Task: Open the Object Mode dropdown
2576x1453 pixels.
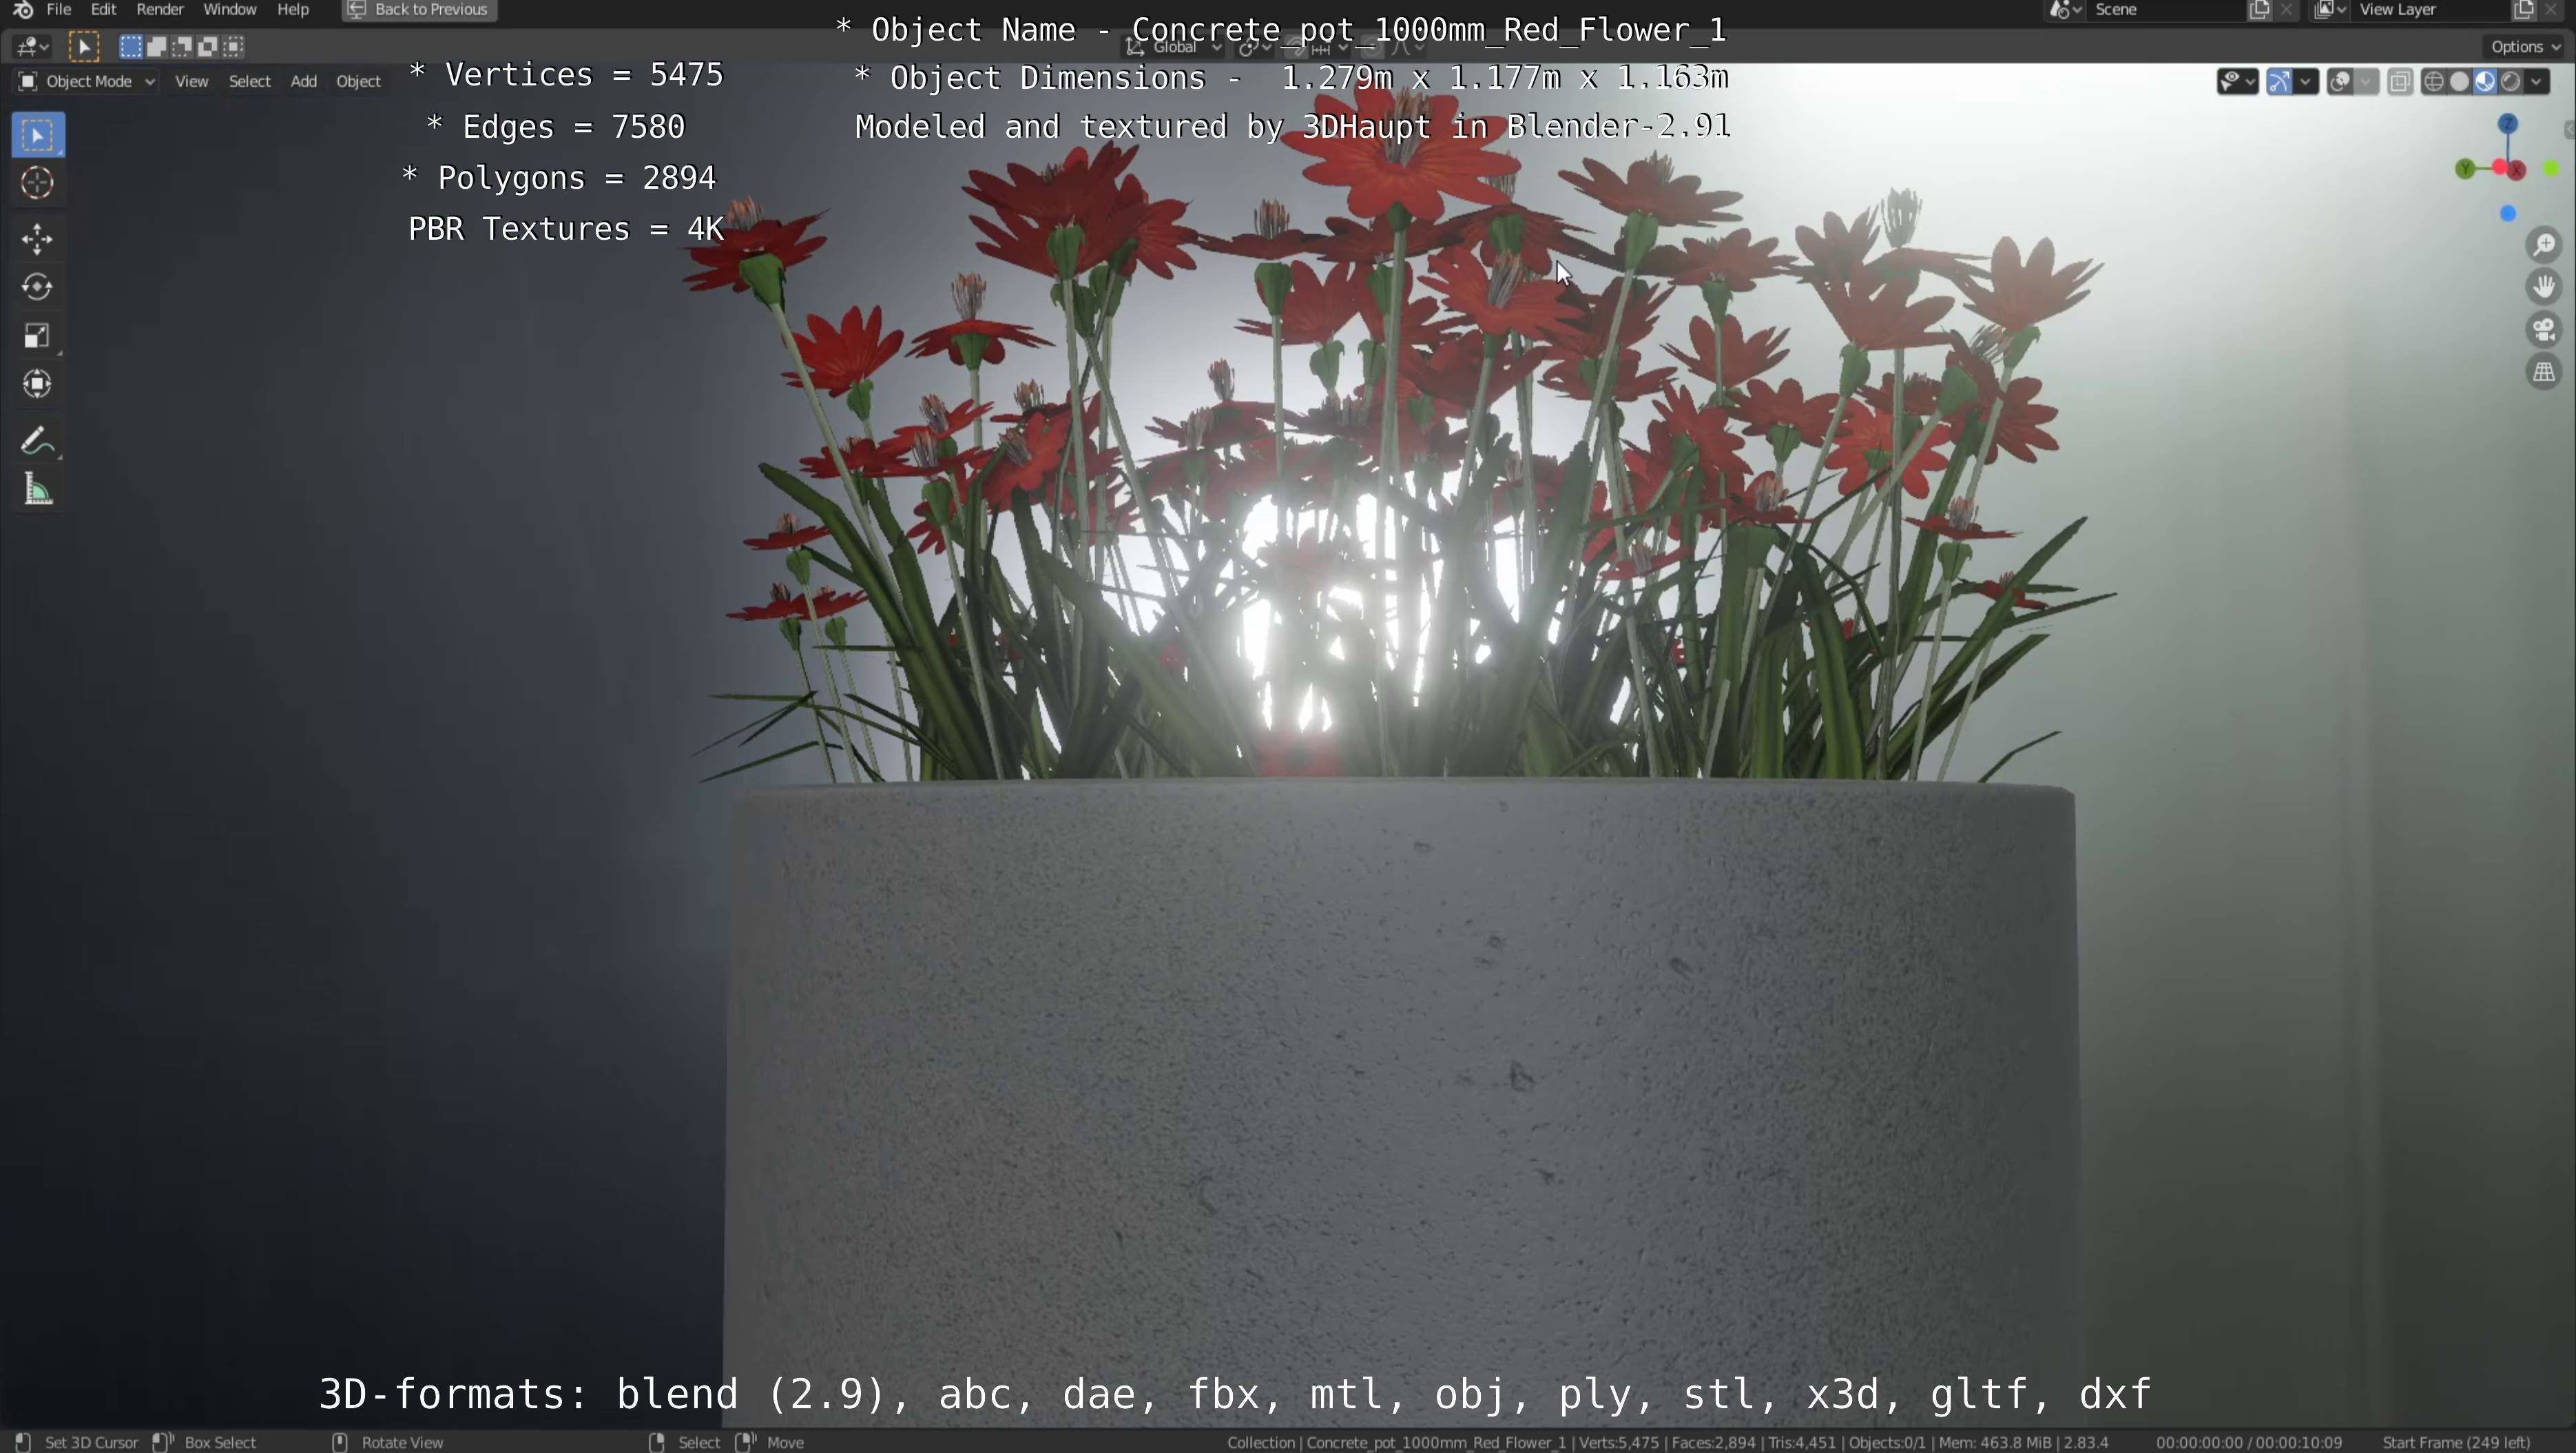Action: (x=86, y=81)
